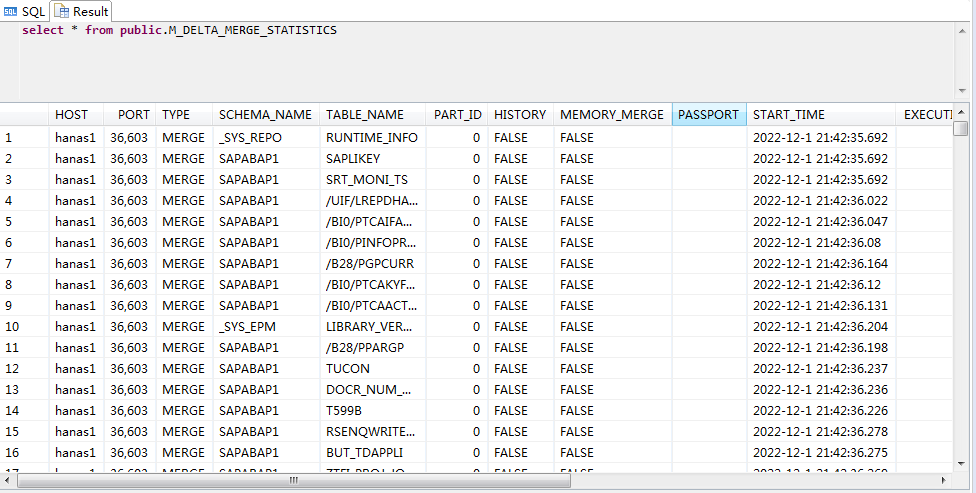976x493 pixels.
Task: Click the MEMORY_MERGE column header
Action: tap(612, 115)
